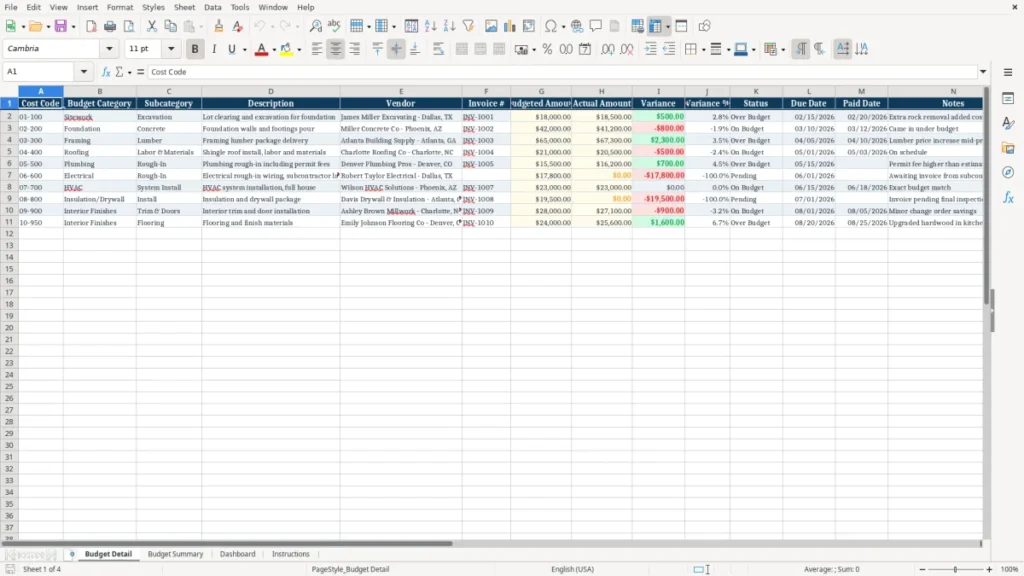1024x576 pixels.
Task: Insert comment toolbar icon
Action: pyautogui.click(x=596, y=26)
